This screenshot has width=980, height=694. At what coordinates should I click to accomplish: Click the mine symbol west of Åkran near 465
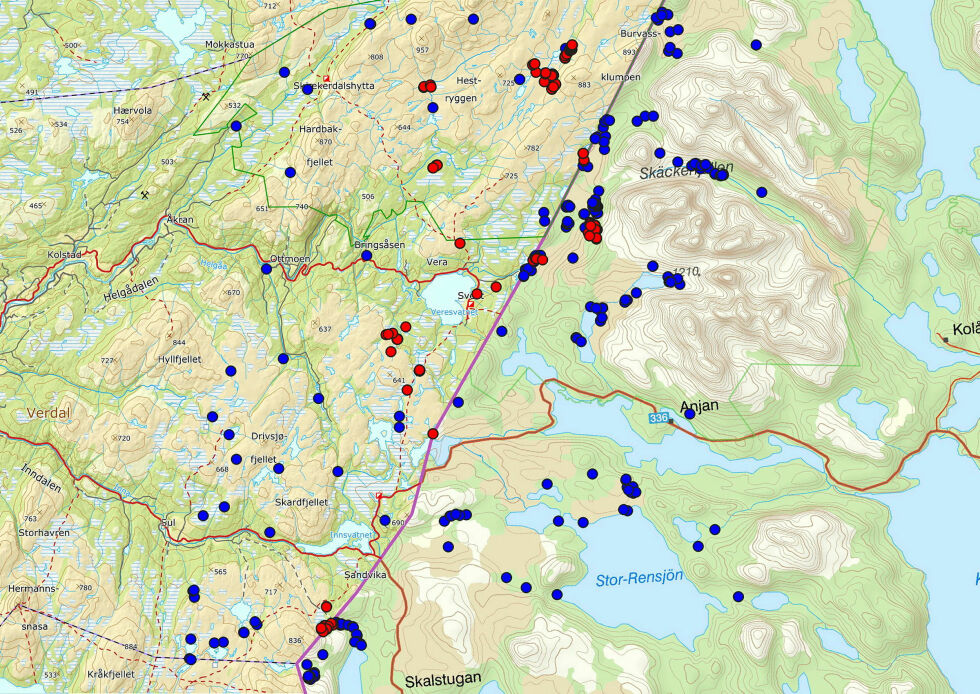point(145,195)
